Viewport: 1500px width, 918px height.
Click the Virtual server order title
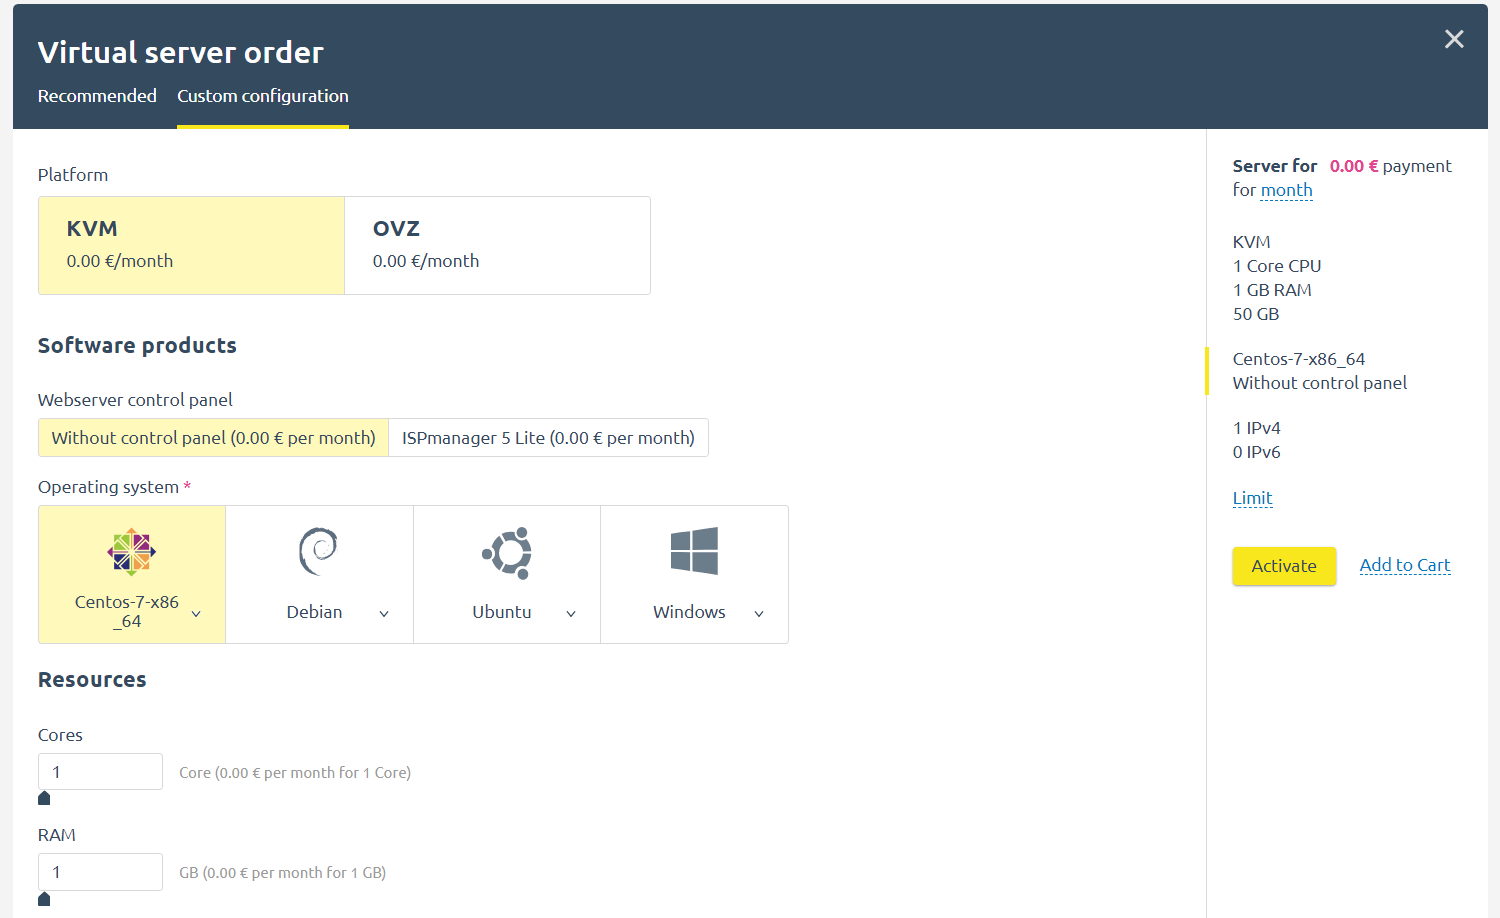181,52
